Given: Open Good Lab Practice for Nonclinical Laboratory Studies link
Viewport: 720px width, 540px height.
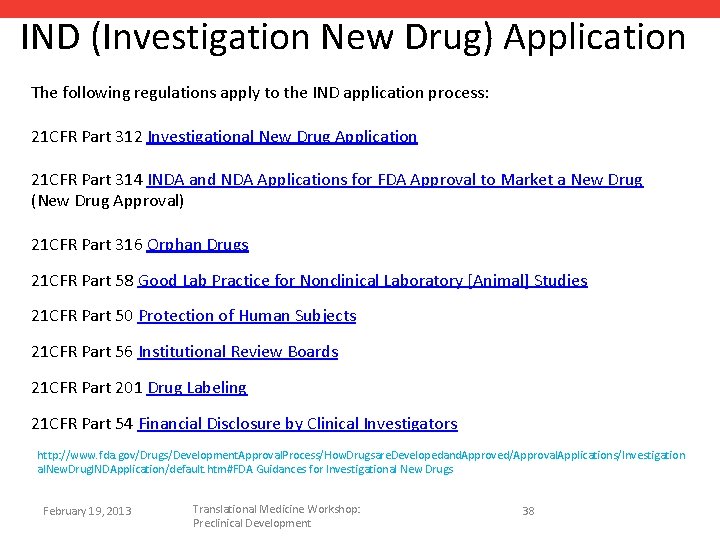Looking at the screenshot, I should pos(362,281).
